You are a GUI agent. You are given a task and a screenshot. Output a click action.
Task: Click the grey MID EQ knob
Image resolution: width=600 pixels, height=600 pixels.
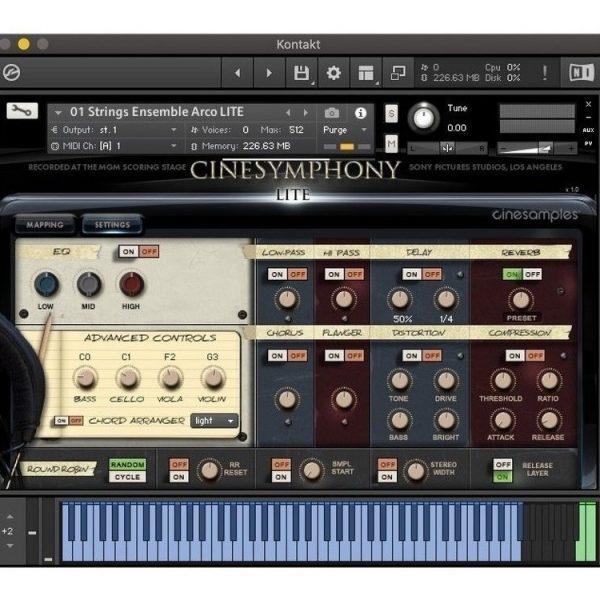89,284
